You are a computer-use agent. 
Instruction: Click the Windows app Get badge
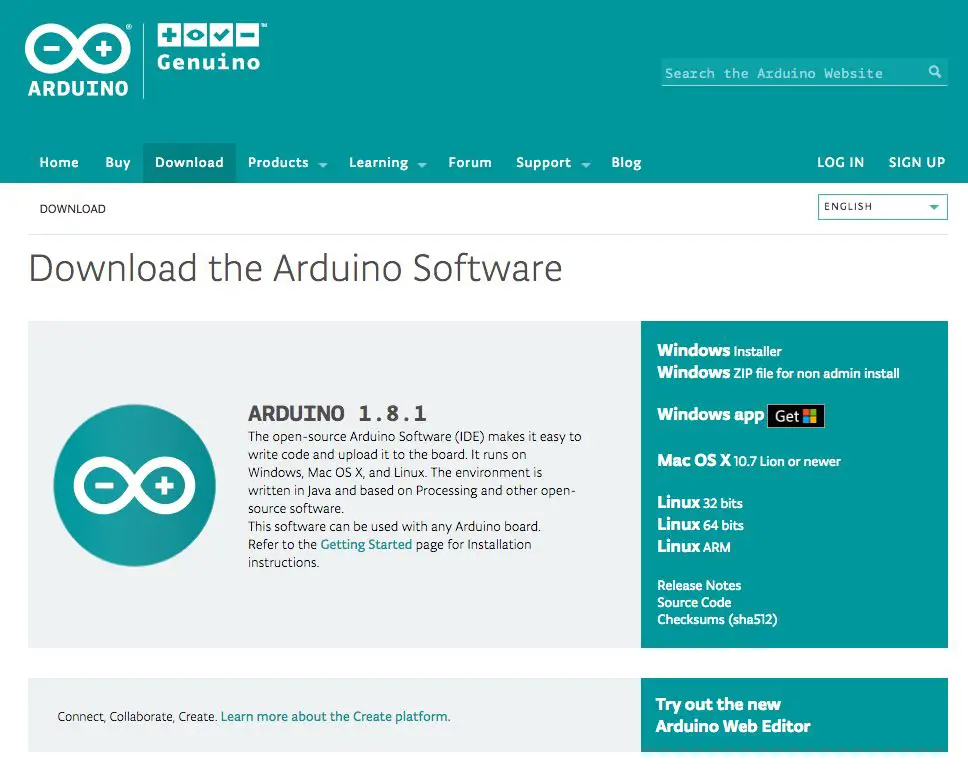[x=796, y=416]
